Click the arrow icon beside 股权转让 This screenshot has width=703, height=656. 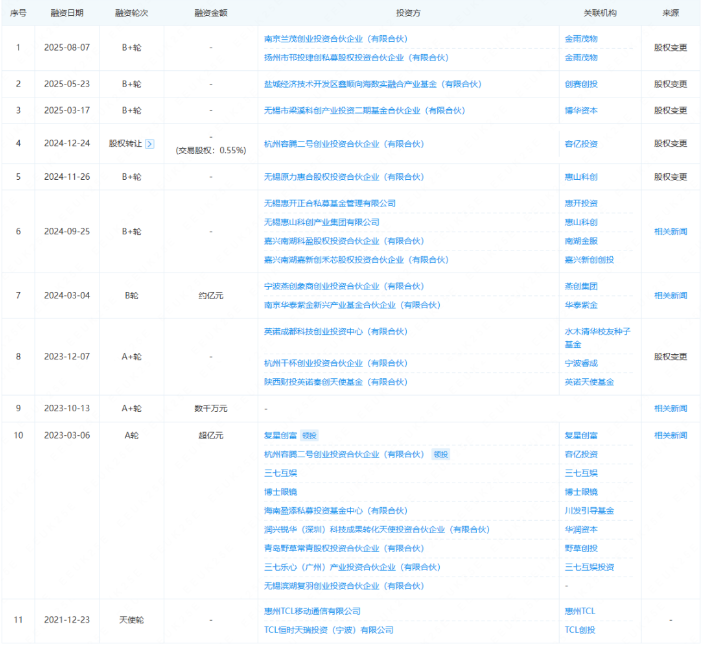click(x=150, y=144)
